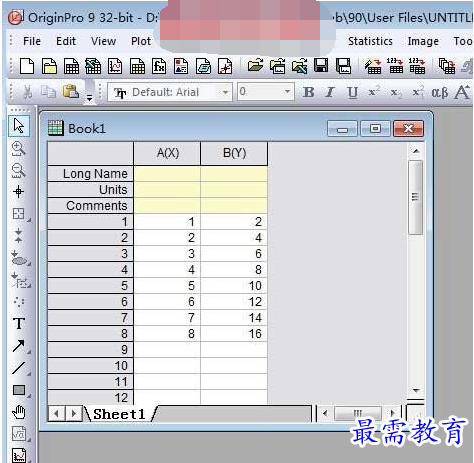Select the Screen Reader crosshair tool
The width and height of the screenshot is (474, 463).
[x=19, y=192]
